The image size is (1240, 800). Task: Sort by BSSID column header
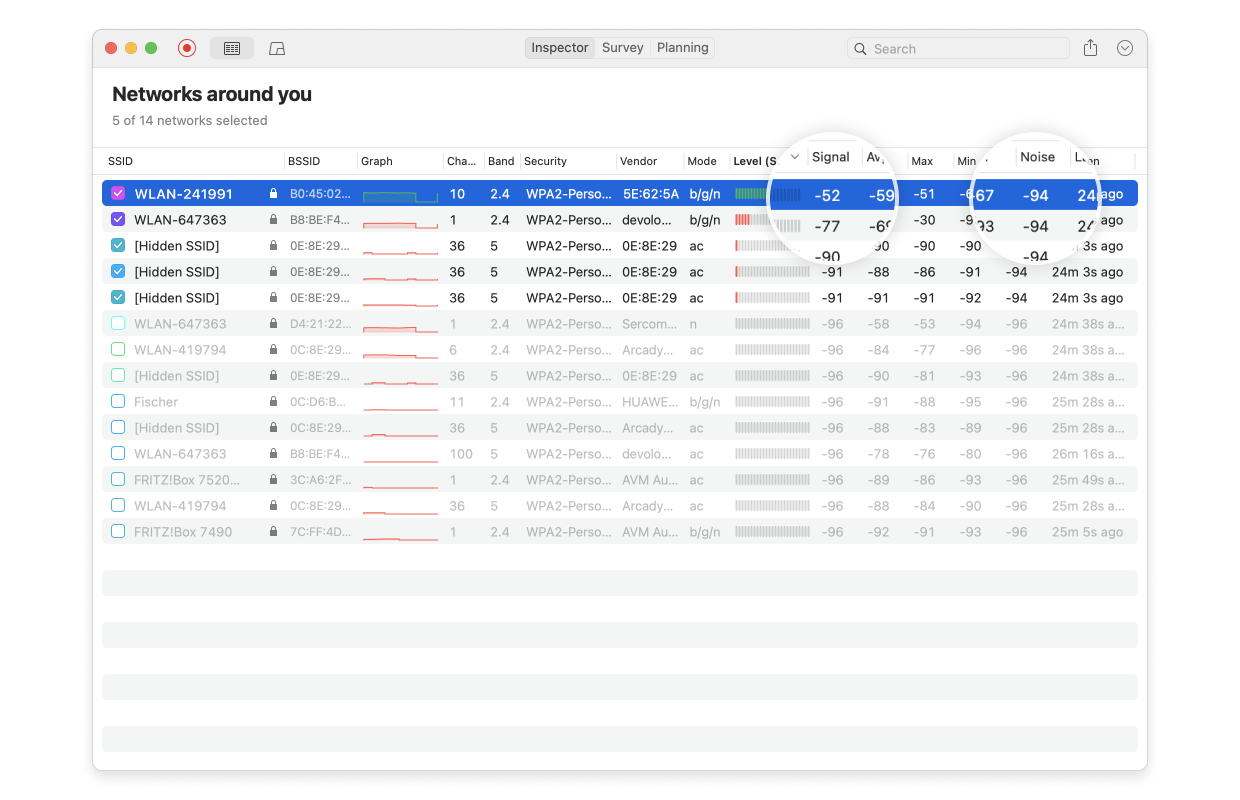304,161
